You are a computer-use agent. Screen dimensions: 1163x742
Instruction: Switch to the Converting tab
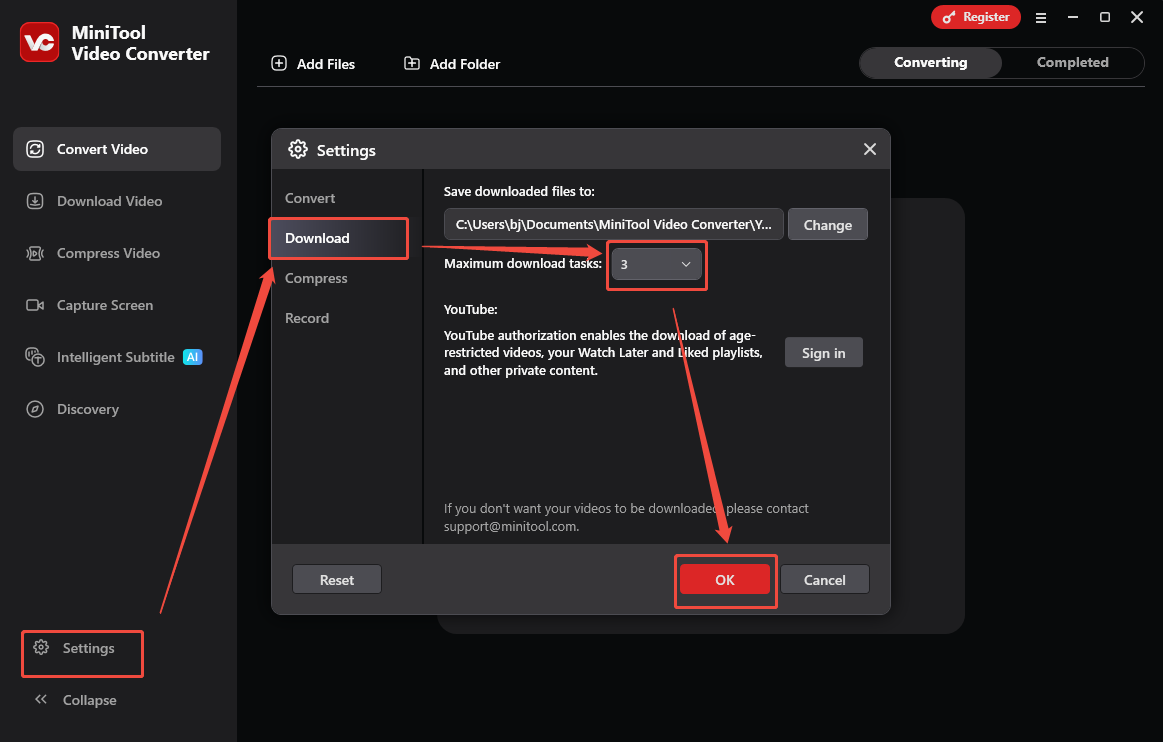coord(929,62)
